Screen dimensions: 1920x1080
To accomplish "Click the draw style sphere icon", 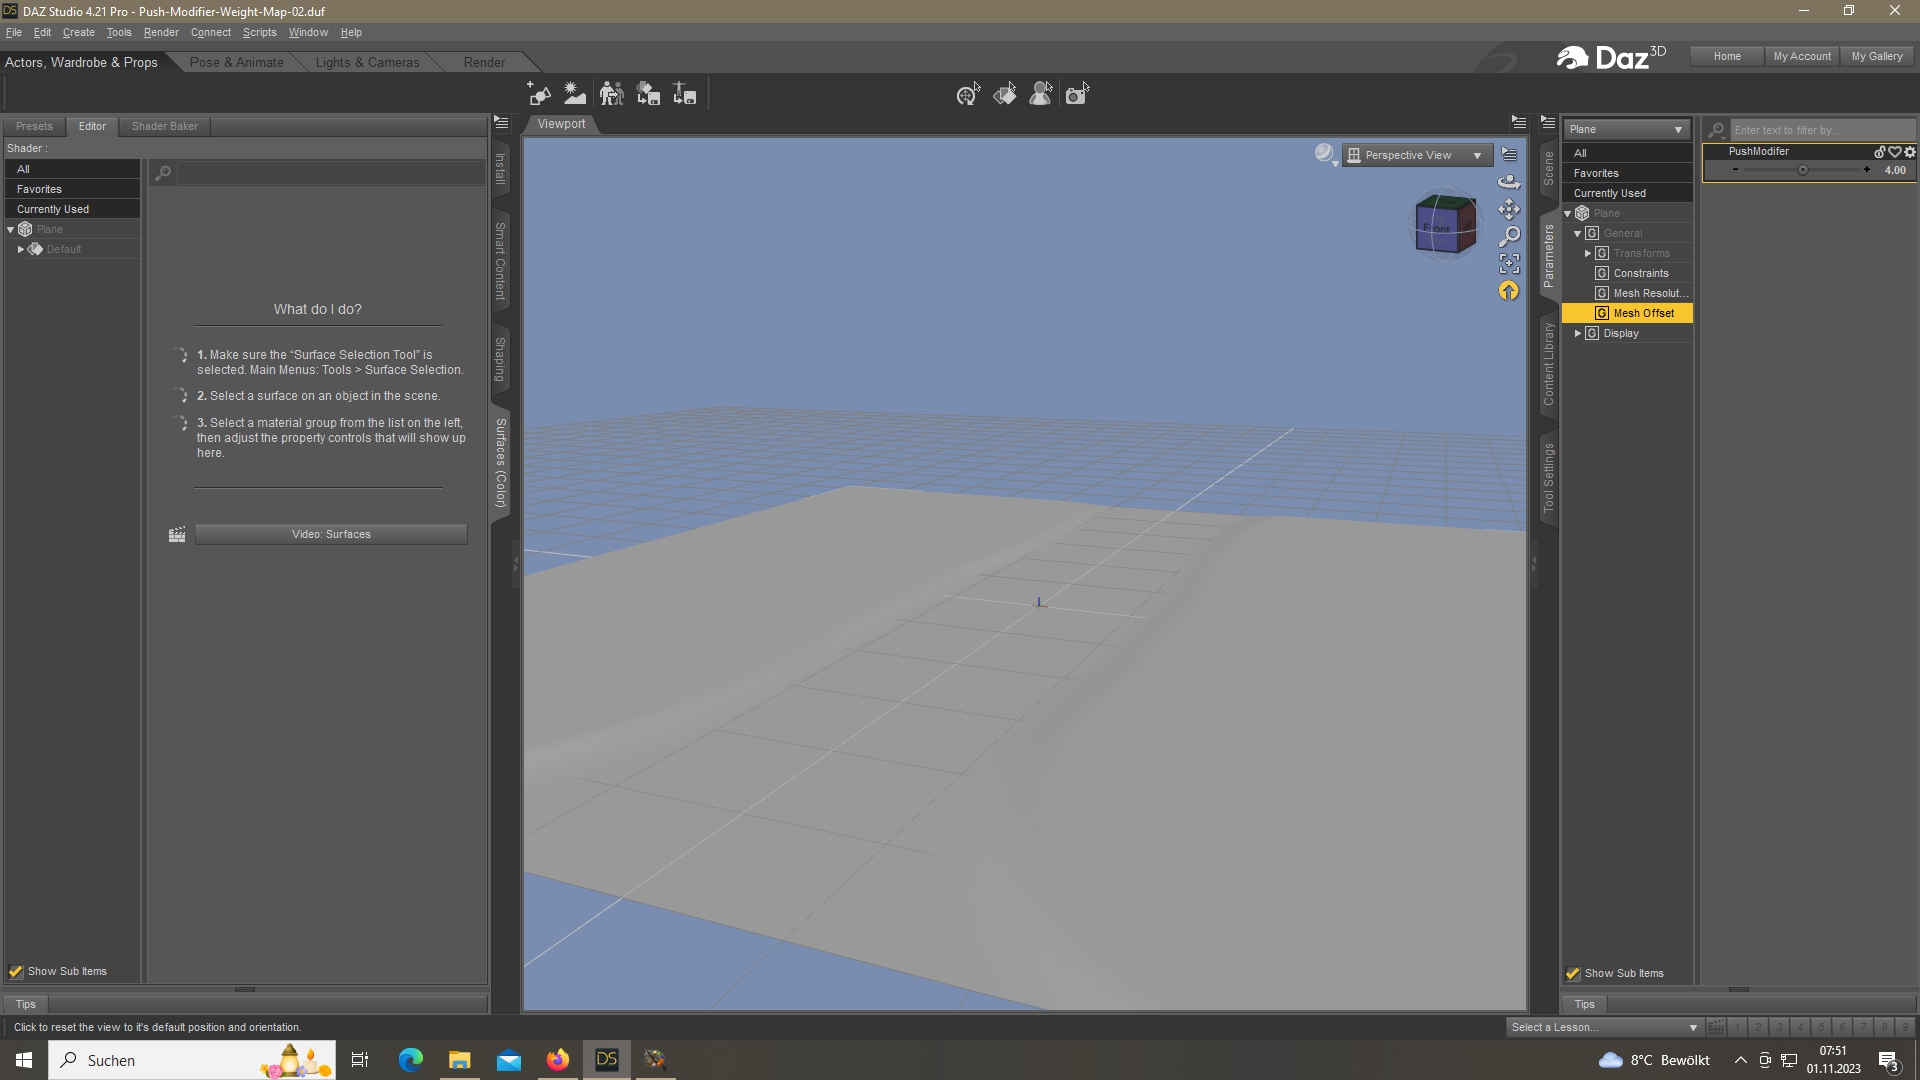I will pos(1324,153).
